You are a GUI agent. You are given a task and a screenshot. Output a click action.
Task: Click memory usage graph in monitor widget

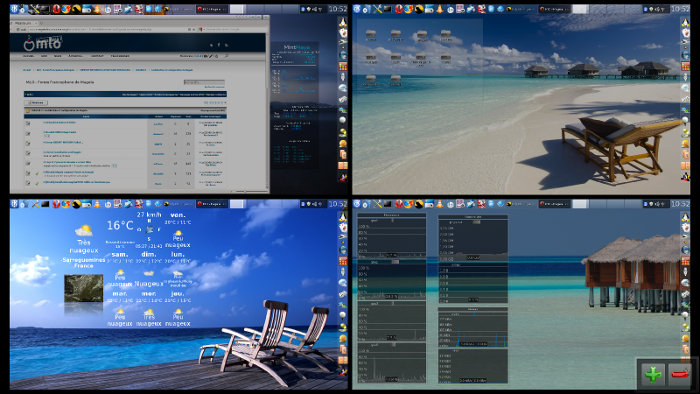coord(473,240)
